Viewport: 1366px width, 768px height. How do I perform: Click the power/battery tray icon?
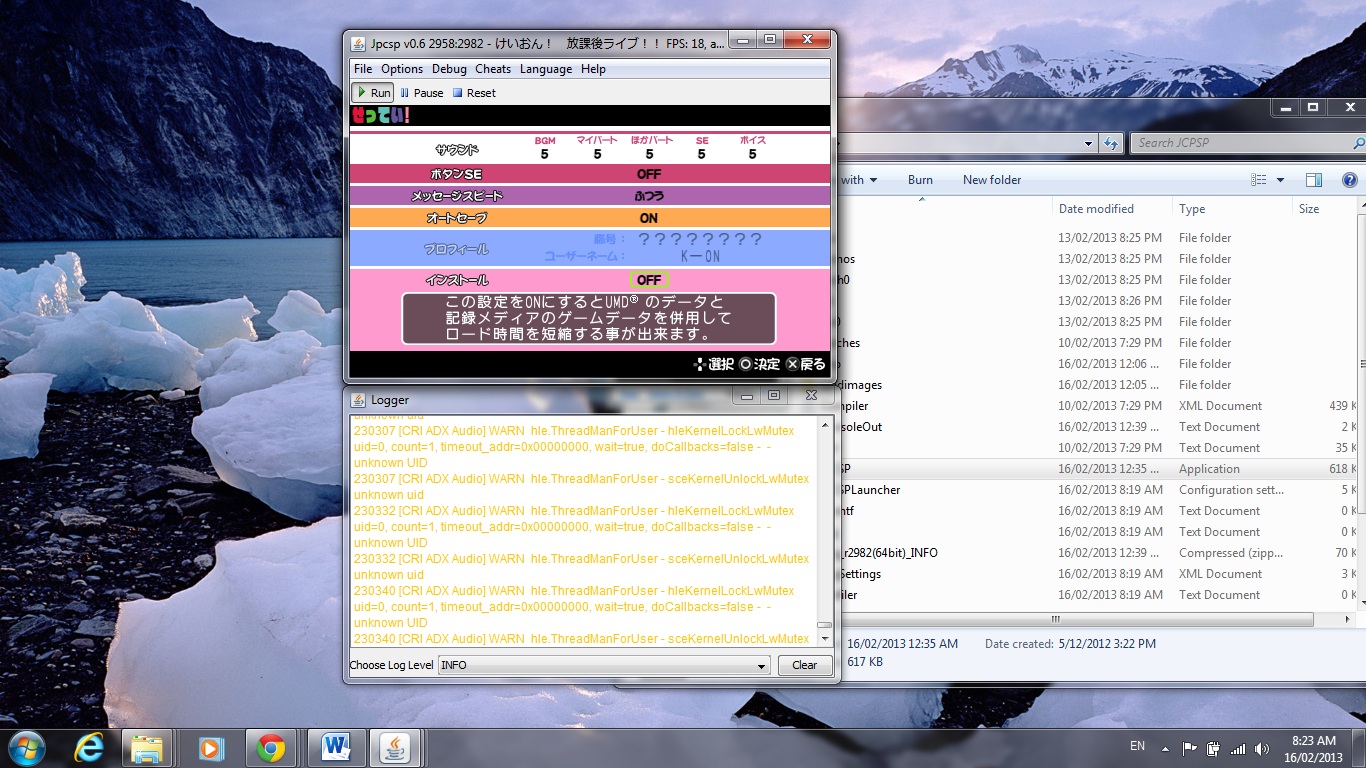(x=1213, y=748)
